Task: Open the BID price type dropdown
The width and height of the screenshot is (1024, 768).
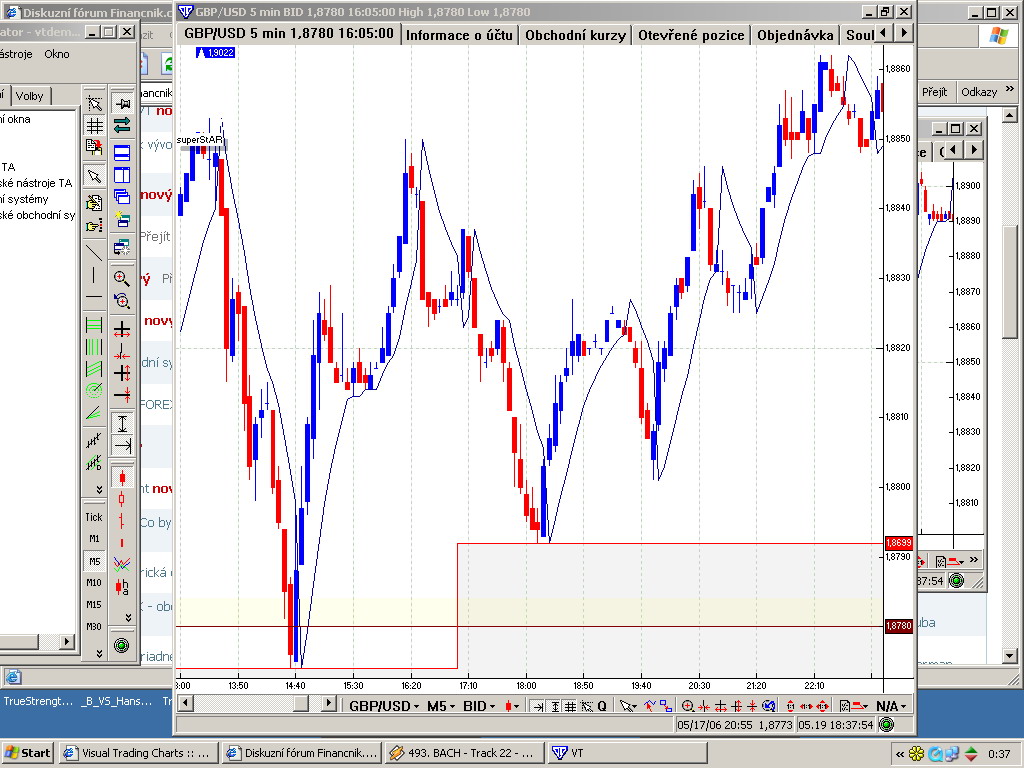Action: tap(479, 706)
